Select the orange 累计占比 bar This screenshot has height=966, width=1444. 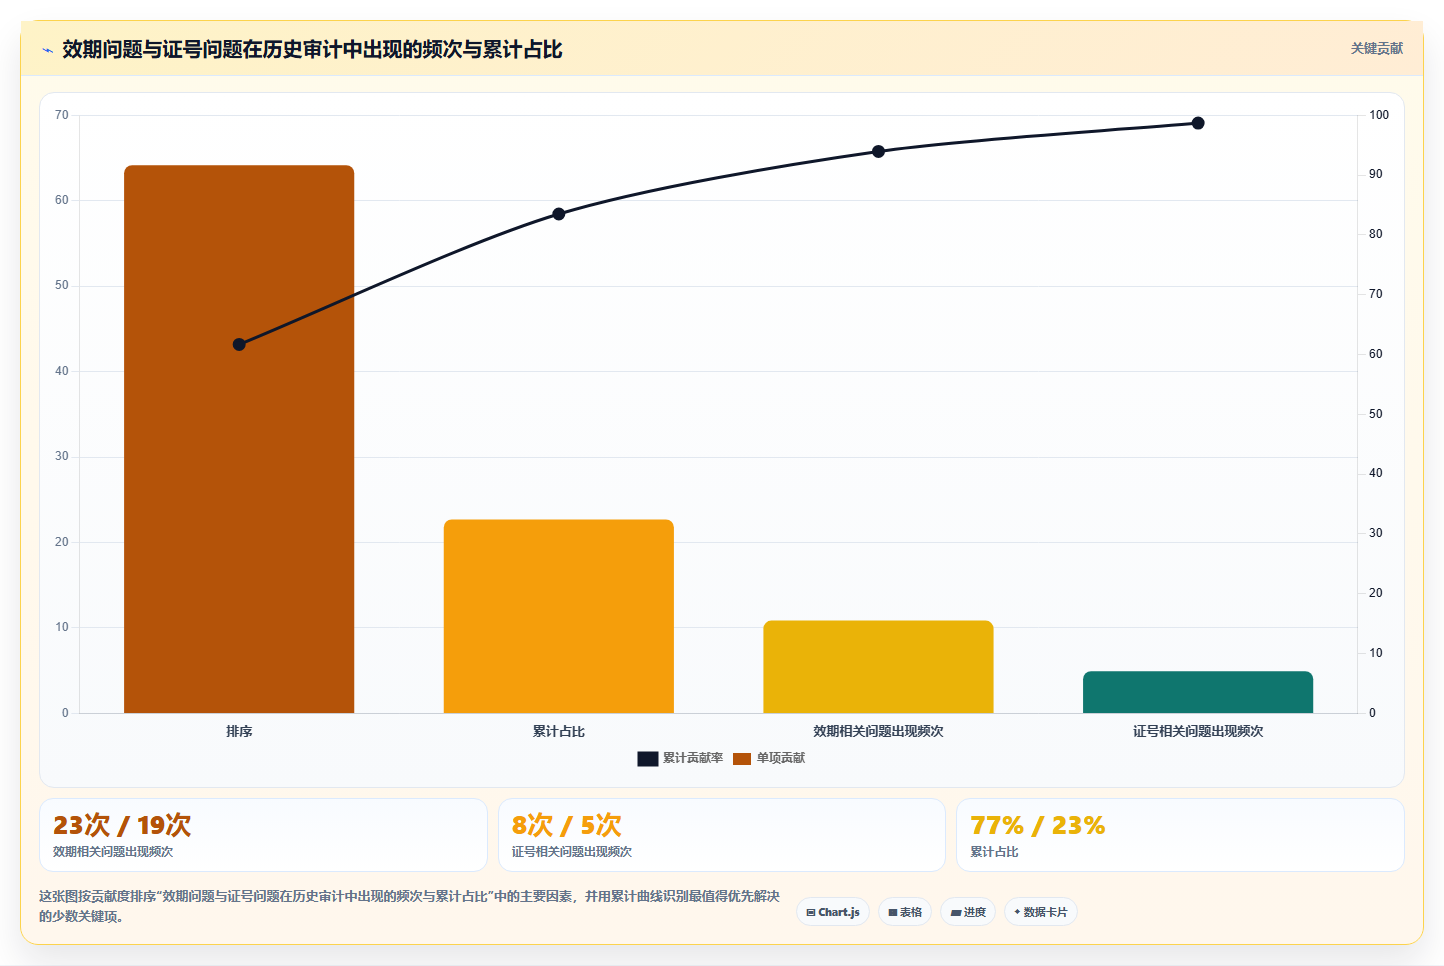[x=558, y=616]
